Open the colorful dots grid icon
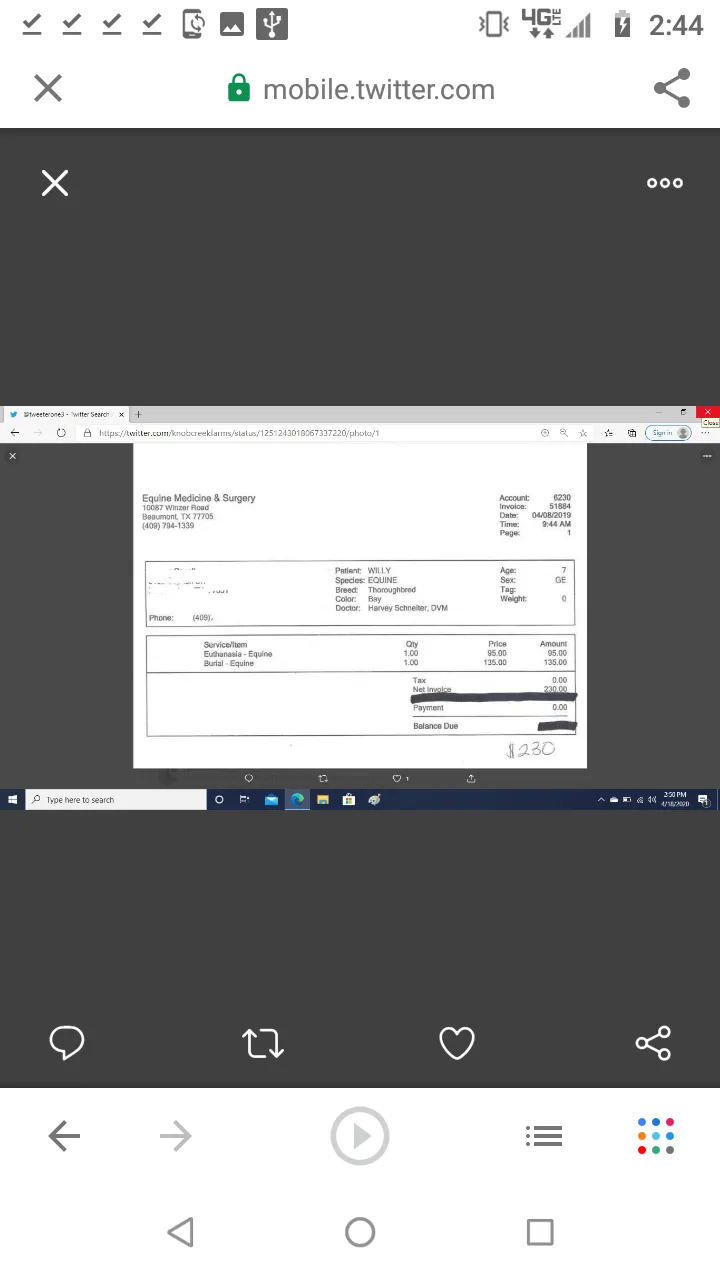This screenshot has height=1280, width=720. coord(656,1136)
